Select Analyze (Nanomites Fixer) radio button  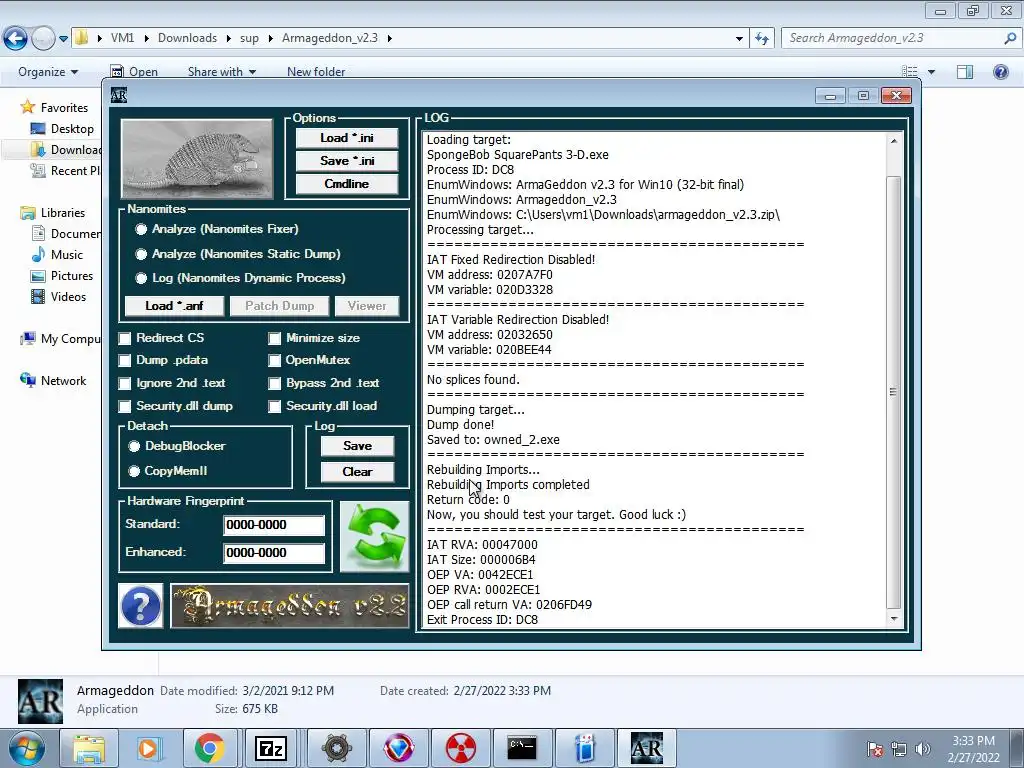140,229
